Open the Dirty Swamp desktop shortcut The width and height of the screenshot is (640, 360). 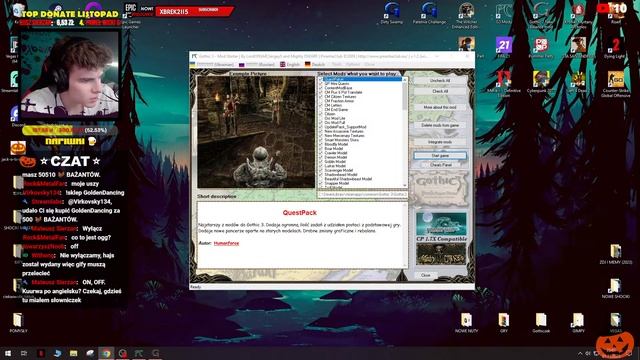(391, 13)
